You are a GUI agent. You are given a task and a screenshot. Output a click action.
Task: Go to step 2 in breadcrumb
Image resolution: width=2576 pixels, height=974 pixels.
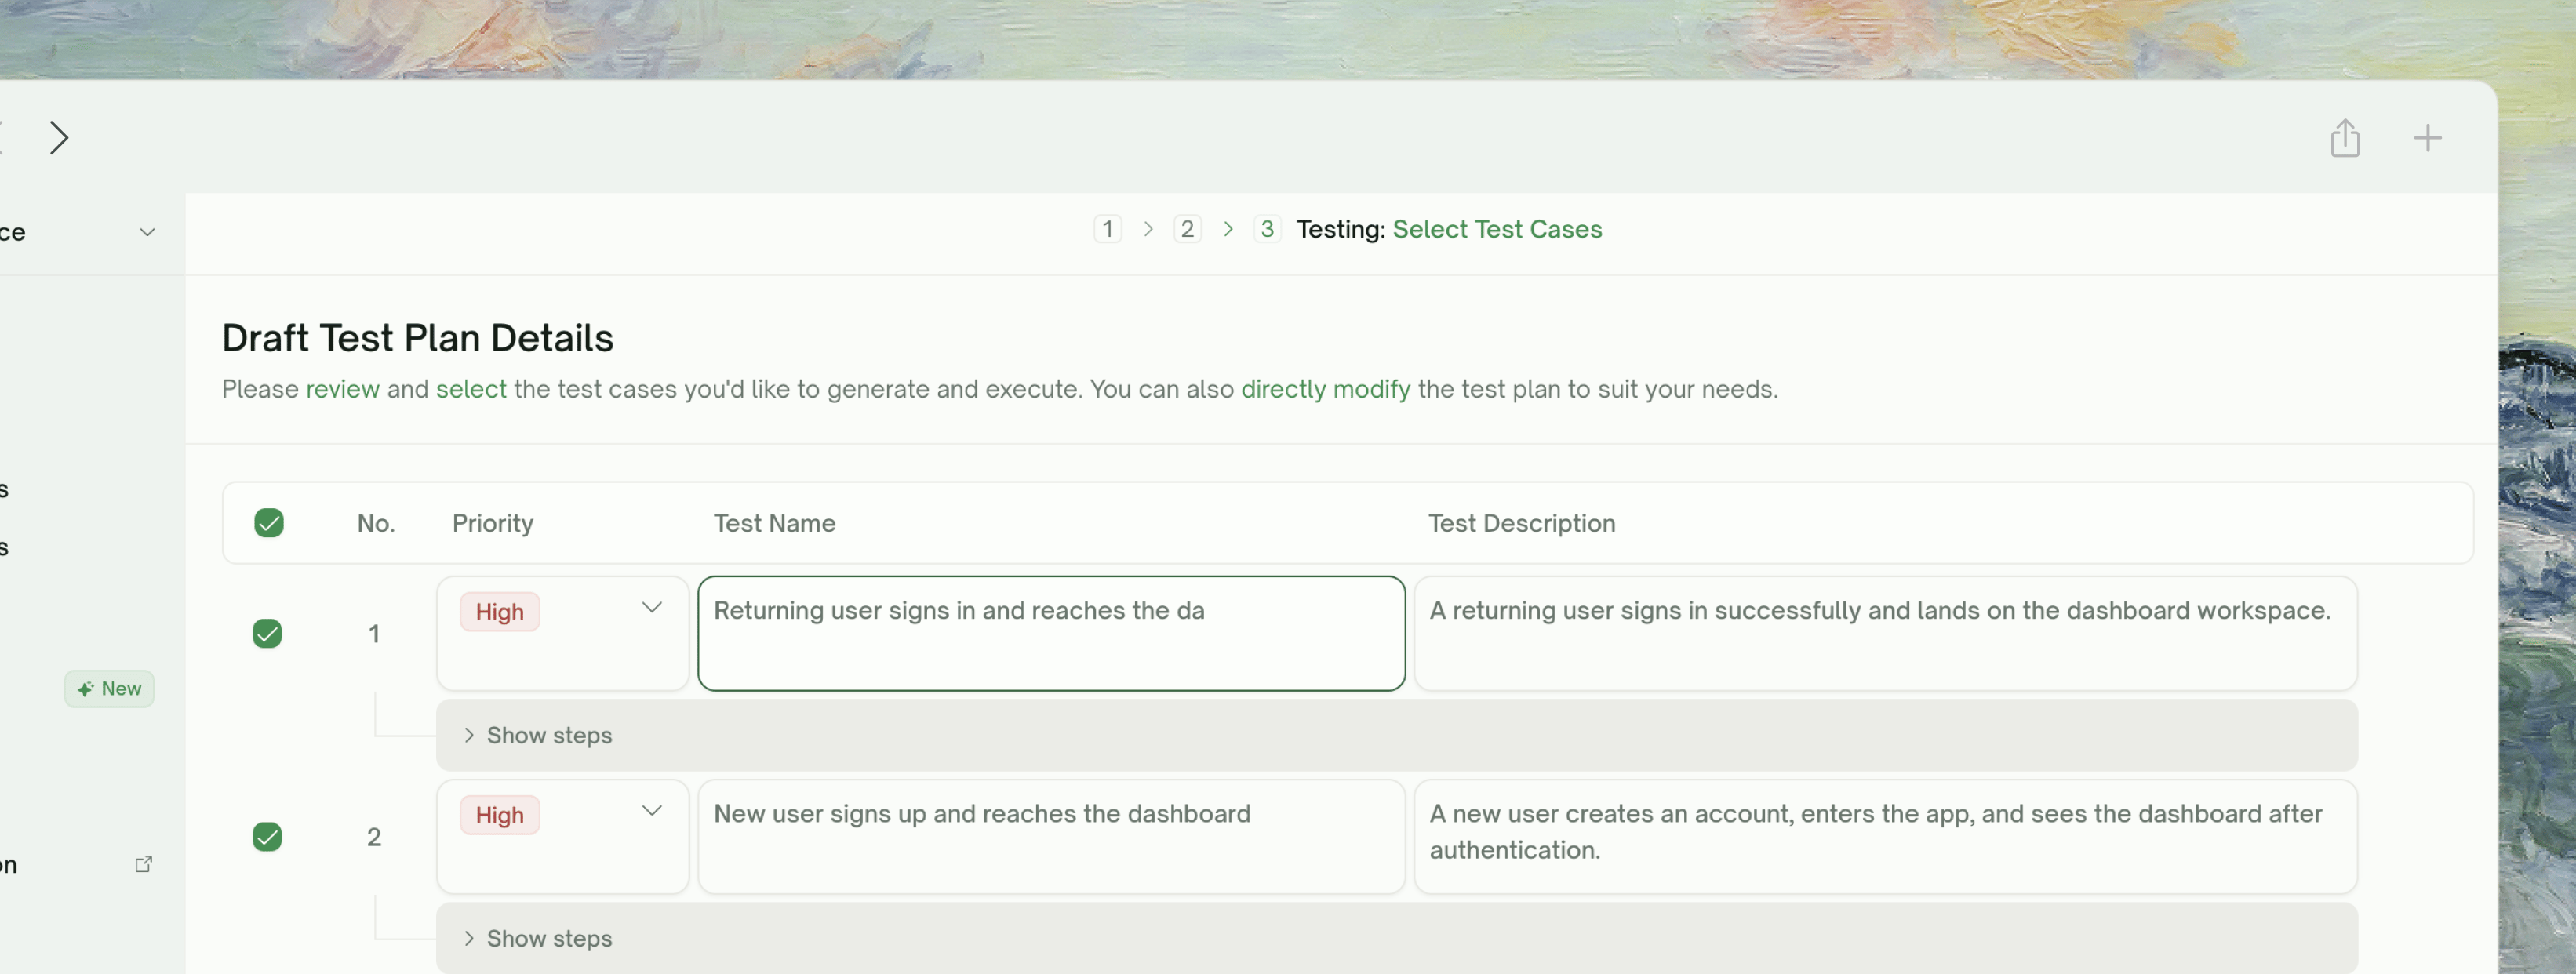pyautogui.click(x=1187, y=229)
